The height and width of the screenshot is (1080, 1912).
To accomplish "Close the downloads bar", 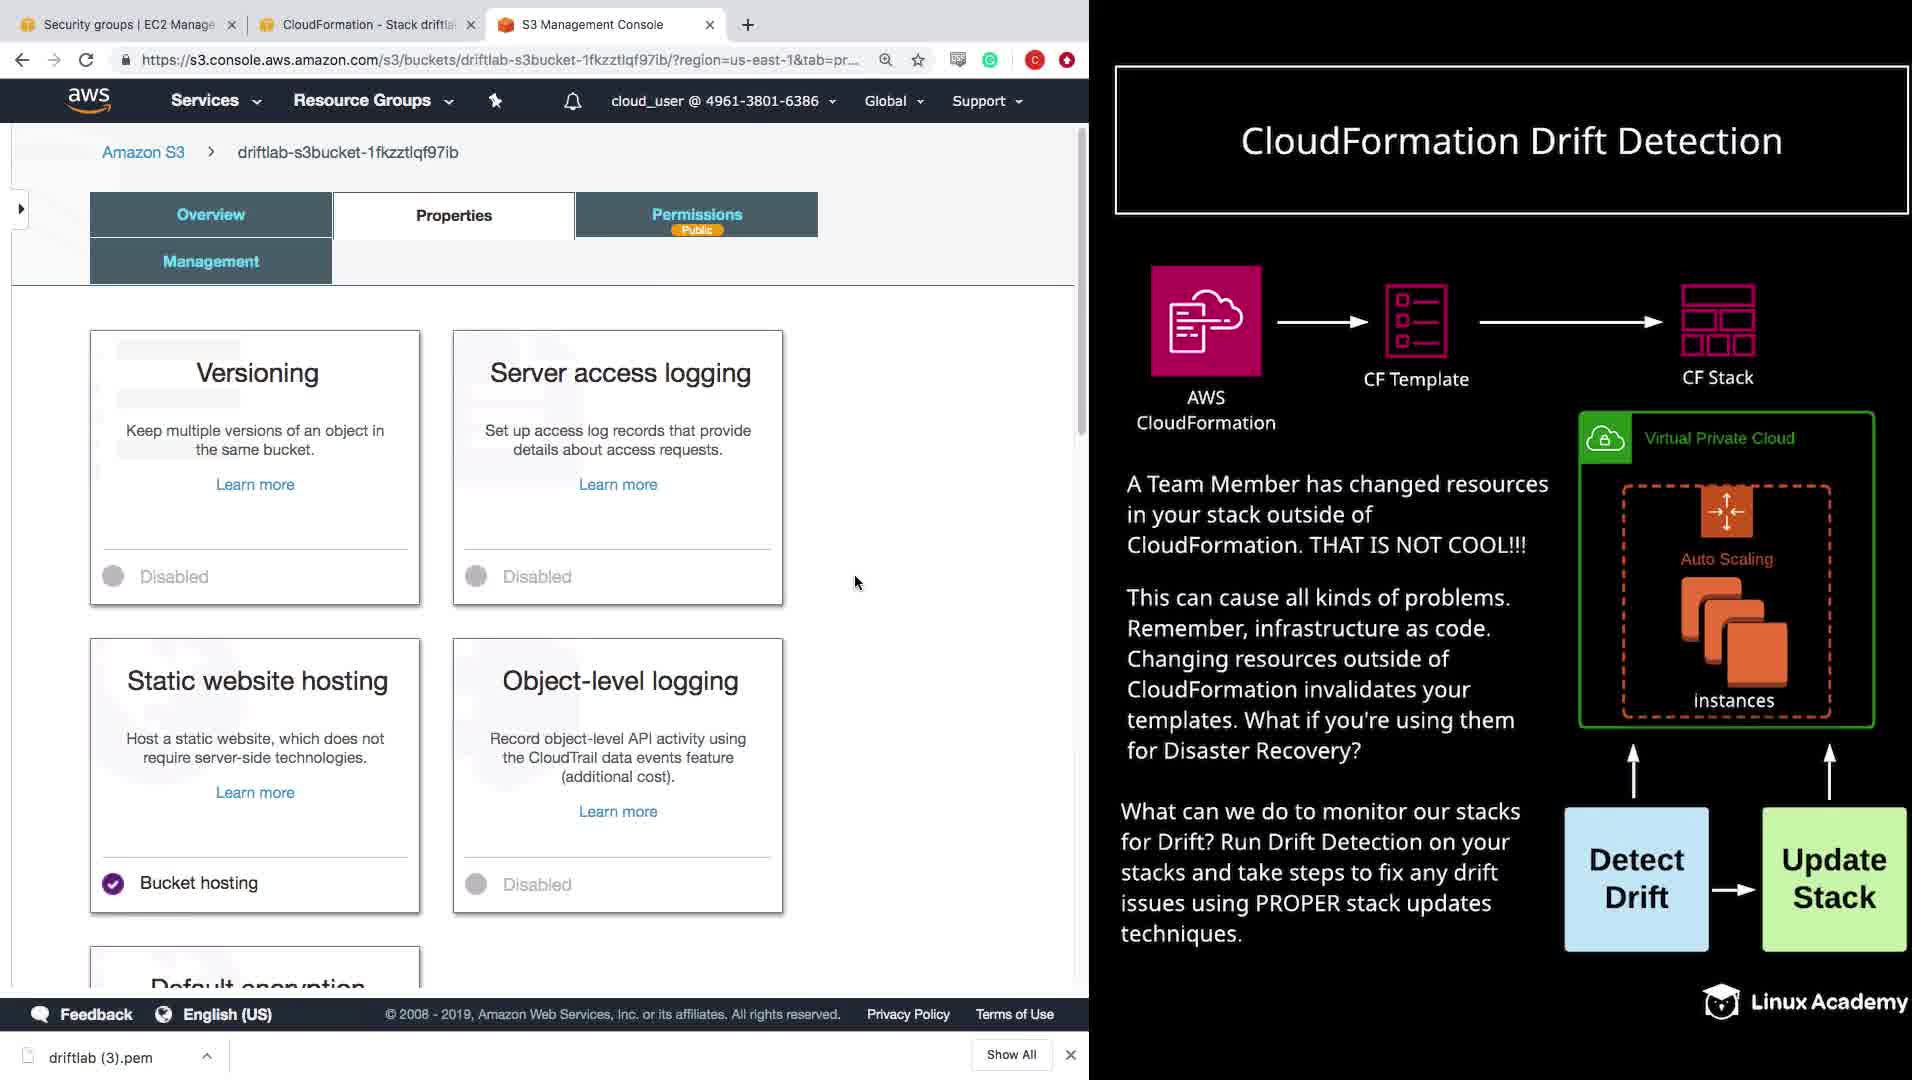I will click(1071, 1055).
